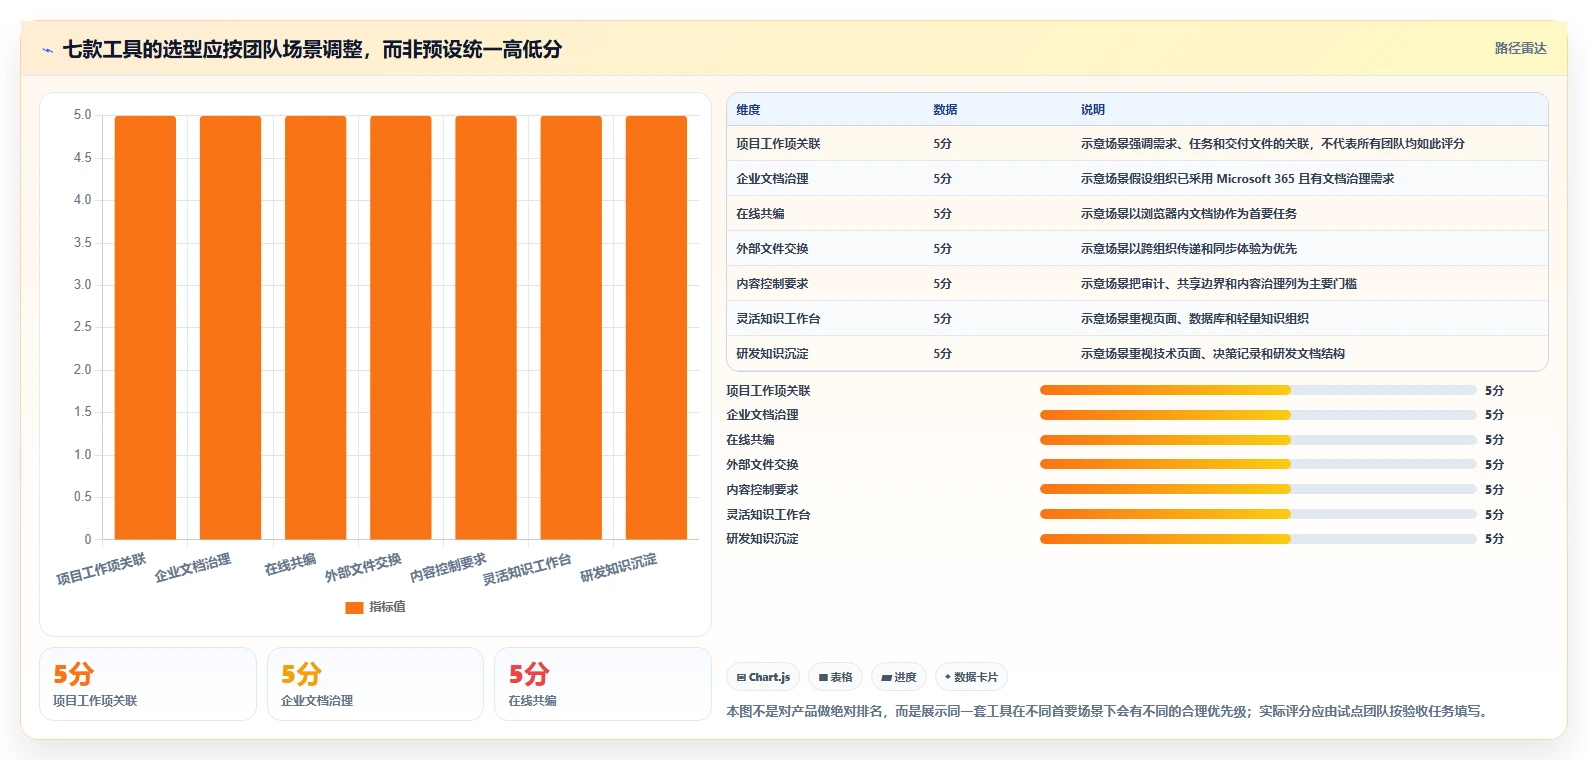Viewport: 1588px width, 760px height.
Task: Select the 数据卡片 tag chip
Action: [x=971, y=677]
